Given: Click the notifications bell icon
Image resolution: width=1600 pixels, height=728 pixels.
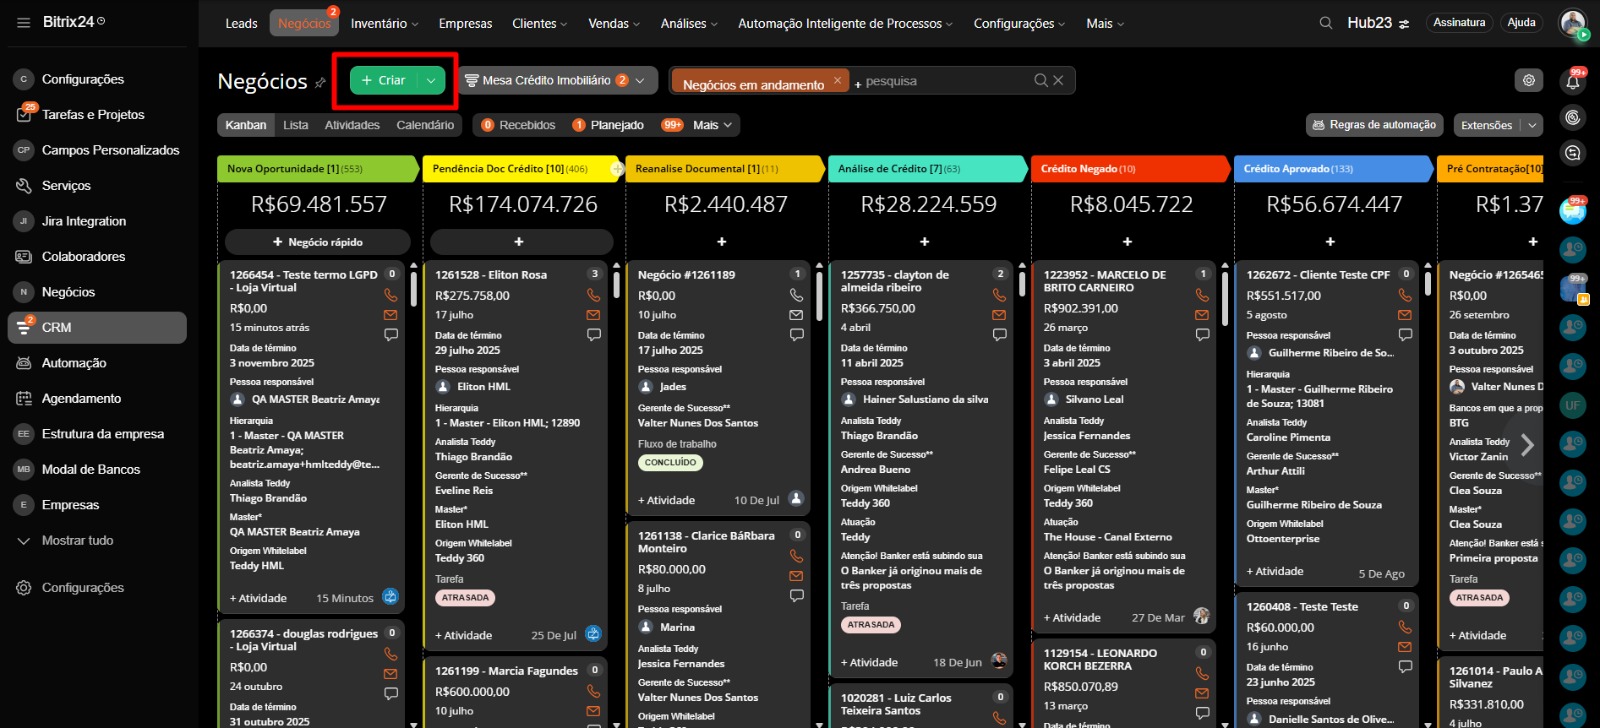Looking at the screenshot, I should (x=1573, y=82).
